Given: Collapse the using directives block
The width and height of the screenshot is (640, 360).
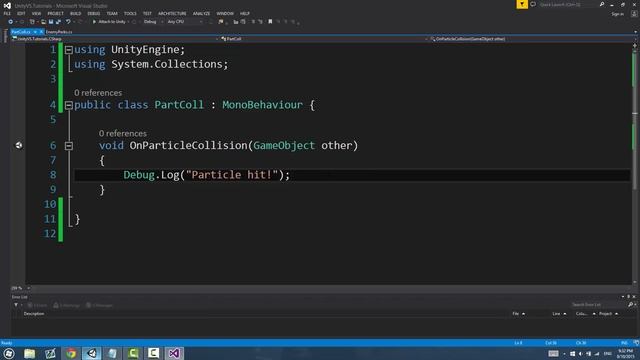Looking at the screenshot, I should [69, 50].
